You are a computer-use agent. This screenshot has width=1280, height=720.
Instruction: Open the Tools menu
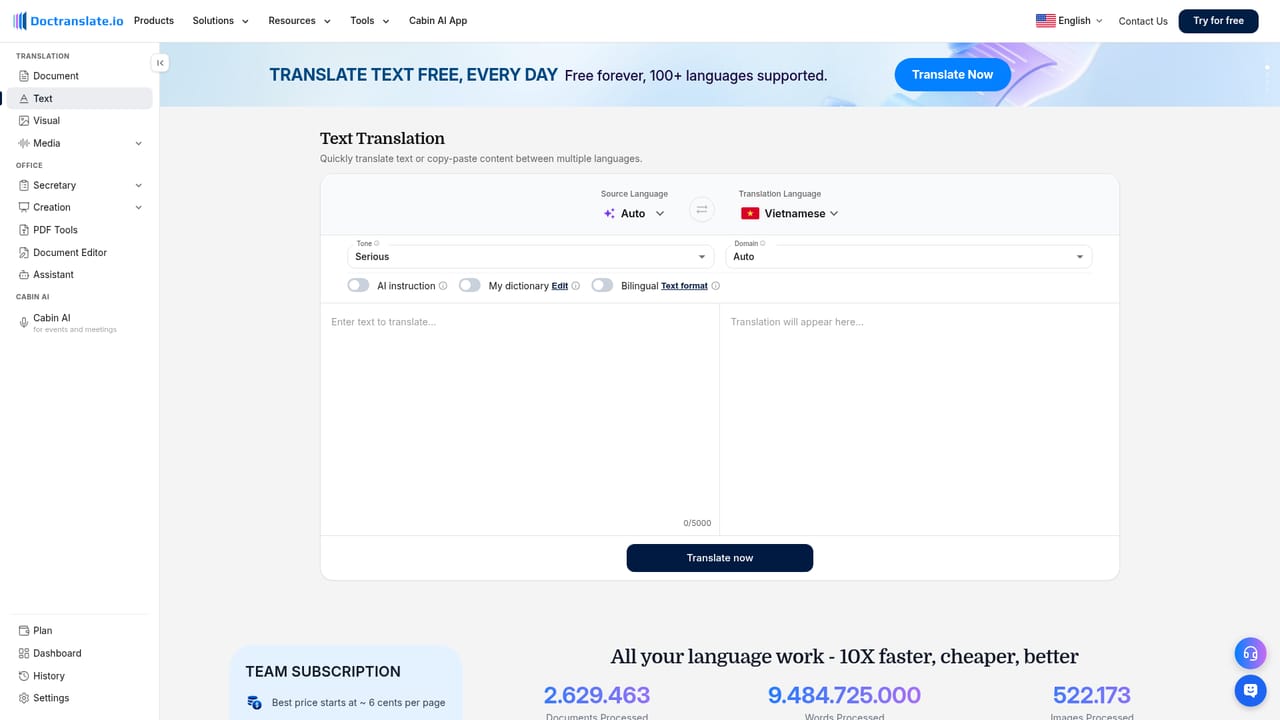coord(370,21)
